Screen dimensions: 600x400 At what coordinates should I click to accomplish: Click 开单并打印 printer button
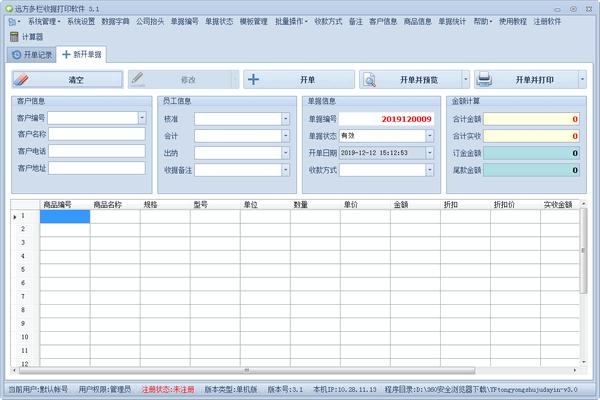[x=526, y=80]
